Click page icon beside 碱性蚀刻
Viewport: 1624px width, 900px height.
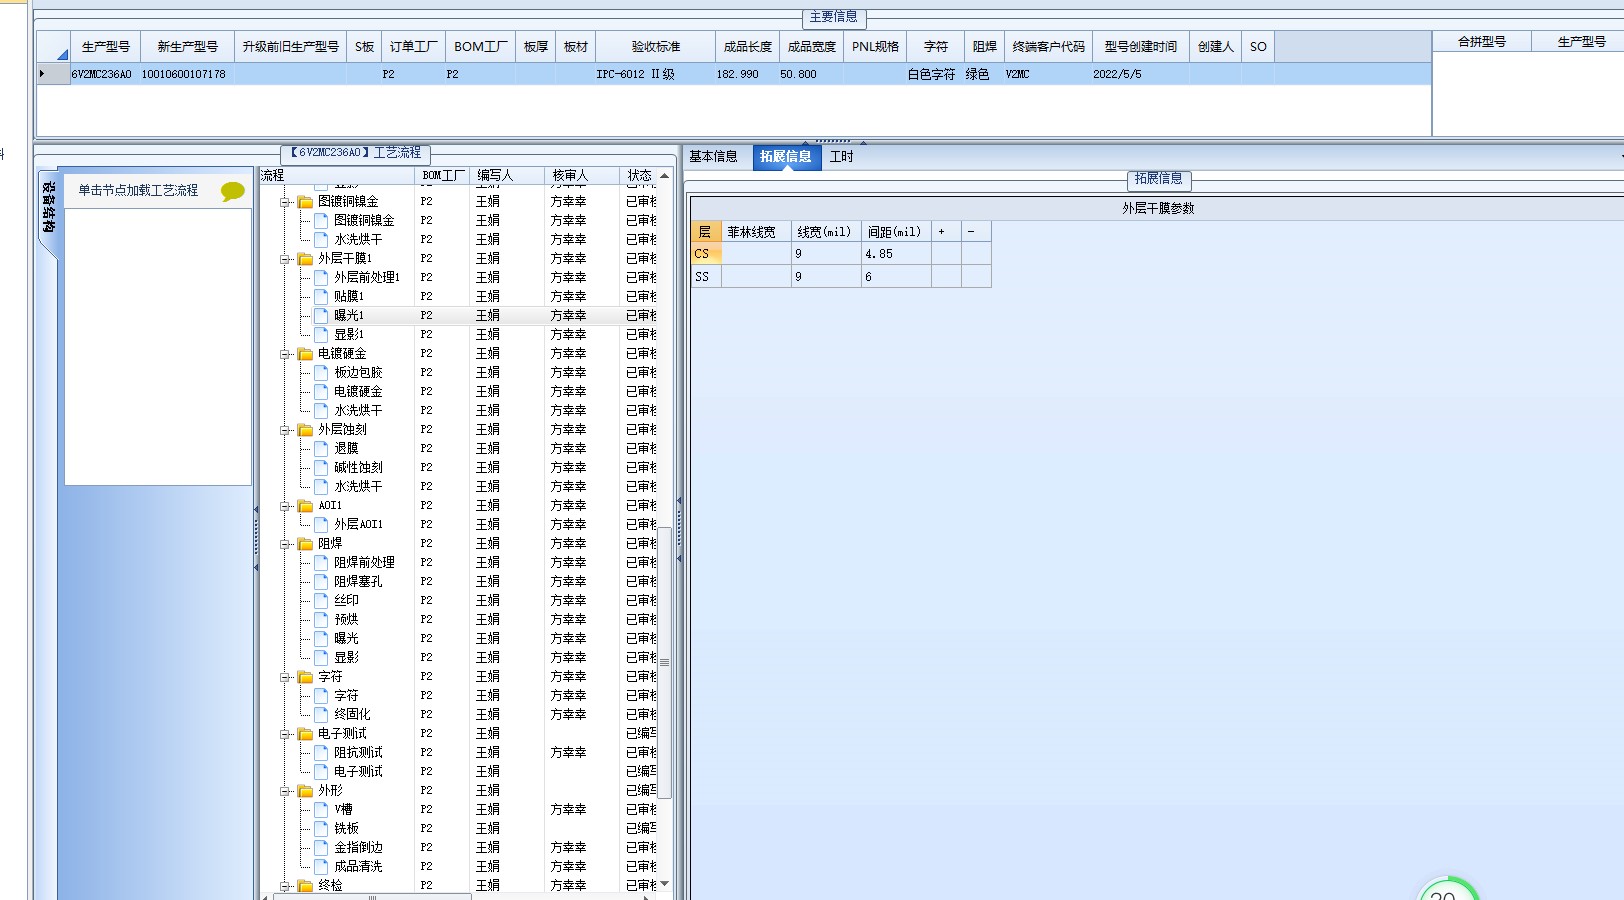point(321,467)
